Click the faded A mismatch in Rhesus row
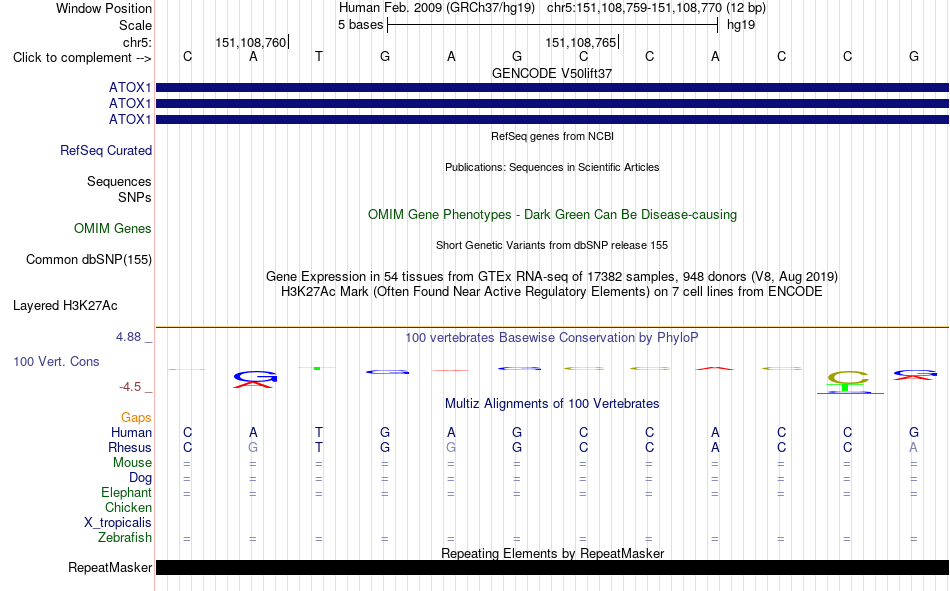 tap(914, 447)
